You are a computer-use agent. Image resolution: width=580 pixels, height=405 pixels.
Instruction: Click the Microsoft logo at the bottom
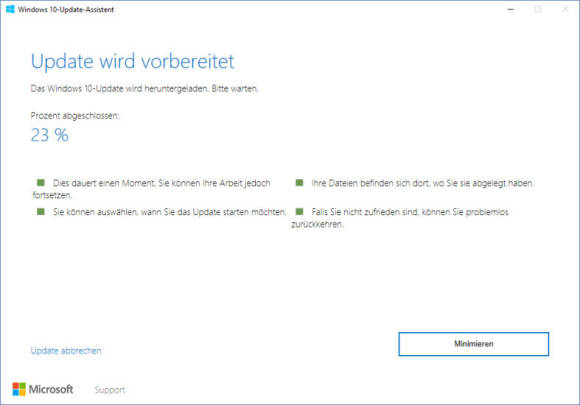[19, 389]
